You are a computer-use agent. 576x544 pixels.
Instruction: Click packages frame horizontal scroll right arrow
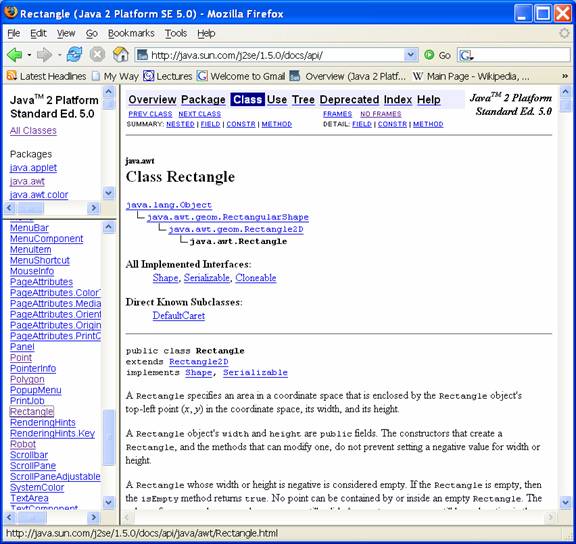point(94,208)
